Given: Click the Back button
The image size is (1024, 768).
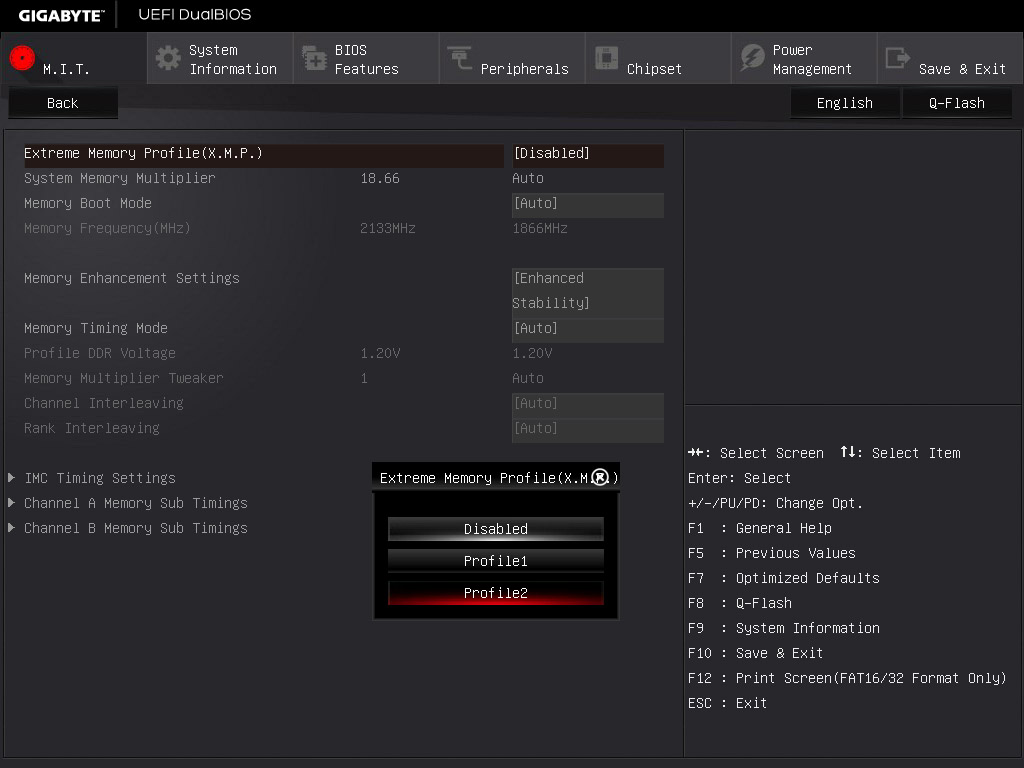Looking at the screenshot, I should pyautogui.click(x=63, y=103).
